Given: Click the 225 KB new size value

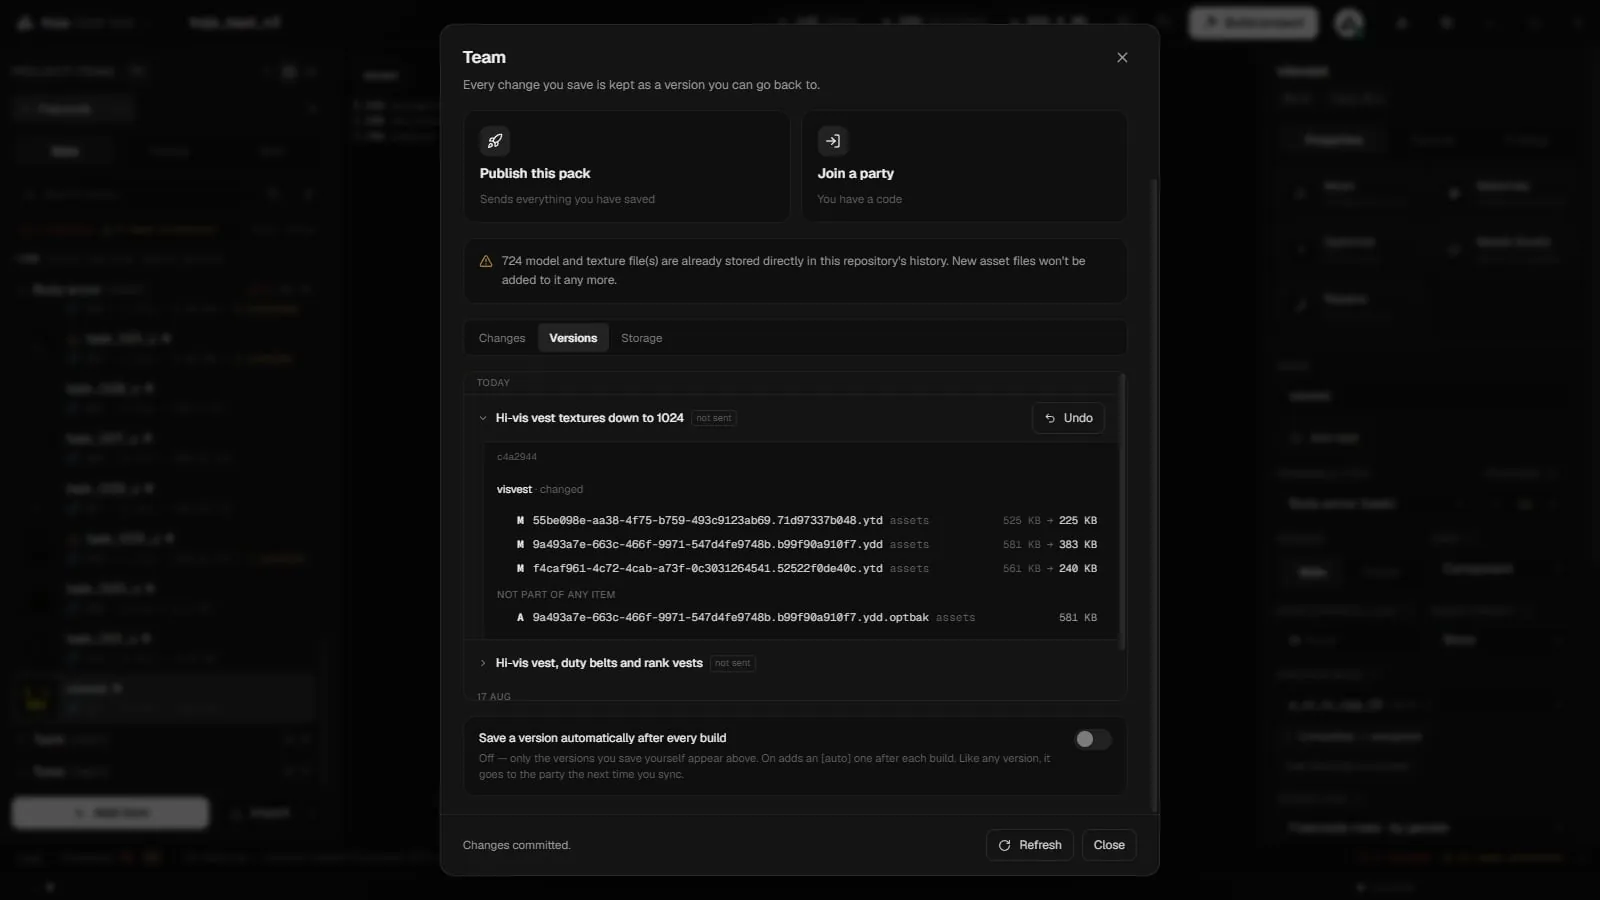Looking at the screenshot, I should coord(1078,520).
